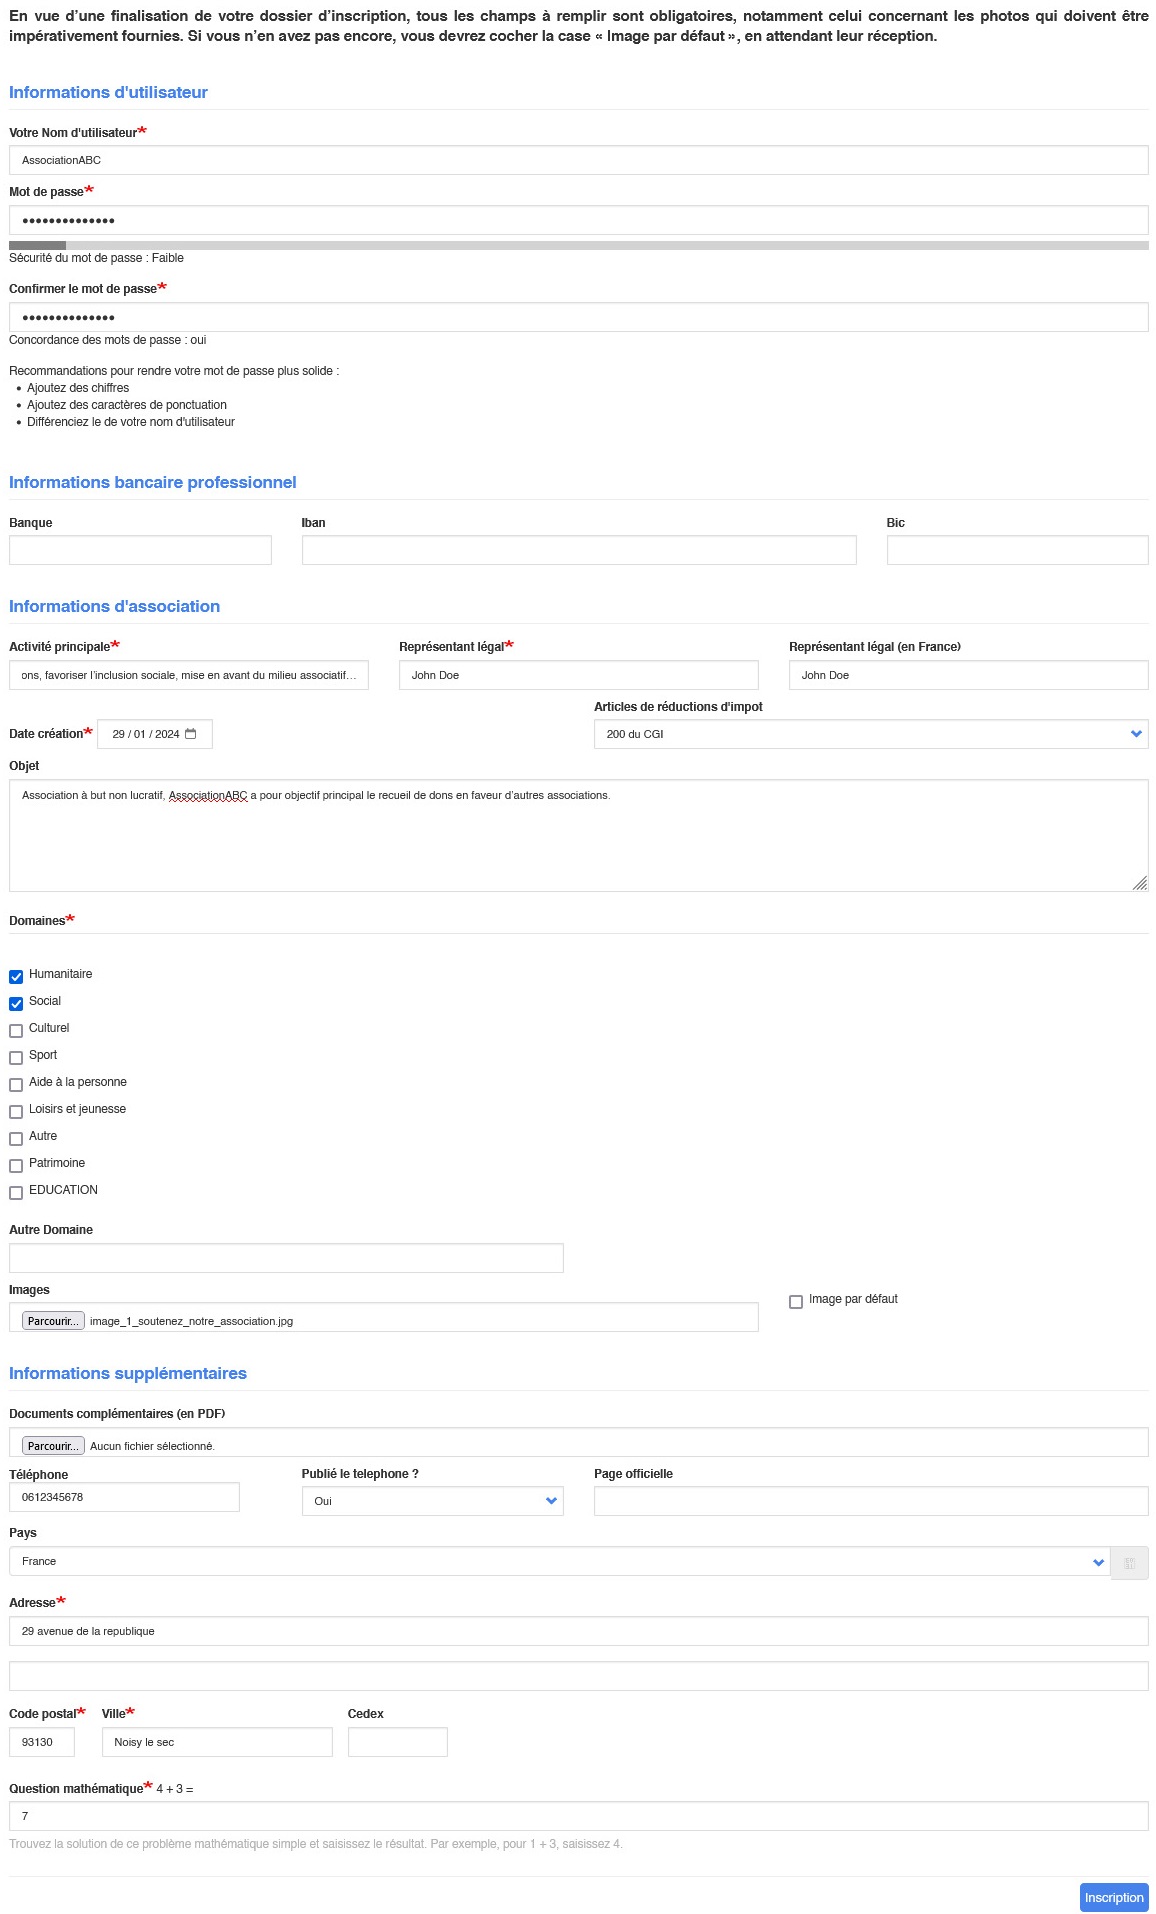Tick the EDUCATION domain checkbox

click(16, 1193)
